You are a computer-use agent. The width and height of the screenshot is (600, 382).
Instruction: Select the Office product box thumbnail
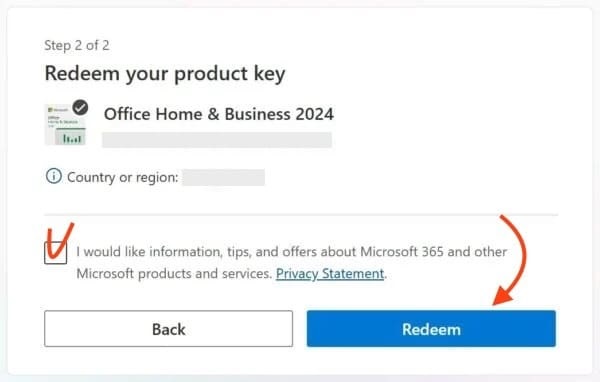click(x=65, y=125)
